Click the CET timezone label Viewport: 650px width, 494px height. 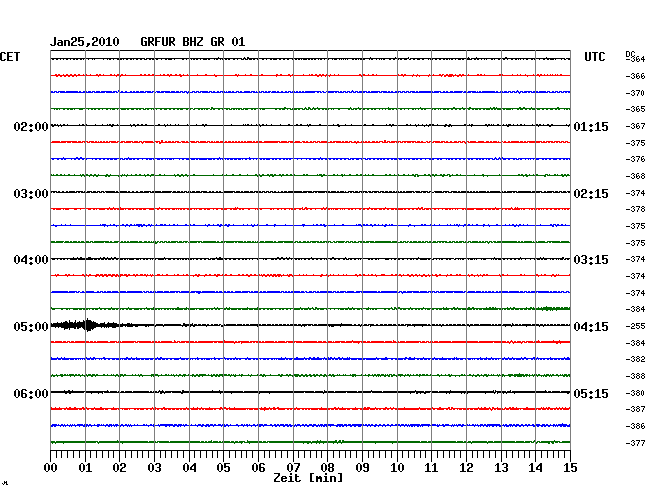click(x=10, y=57)
